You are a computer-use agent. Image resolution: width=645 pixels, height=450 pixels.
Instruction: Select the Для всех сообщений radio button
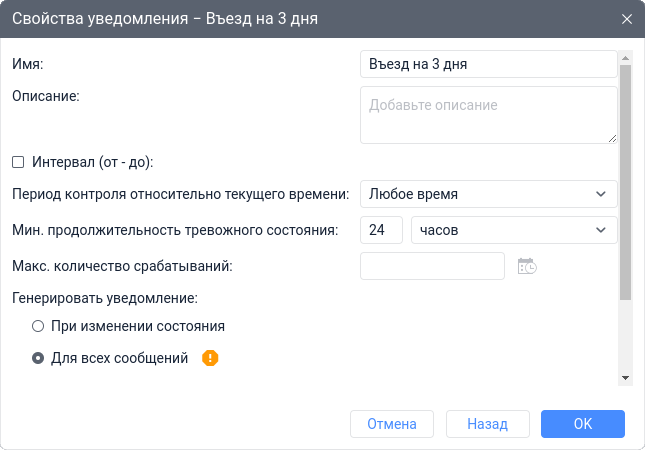click(38, 358)
